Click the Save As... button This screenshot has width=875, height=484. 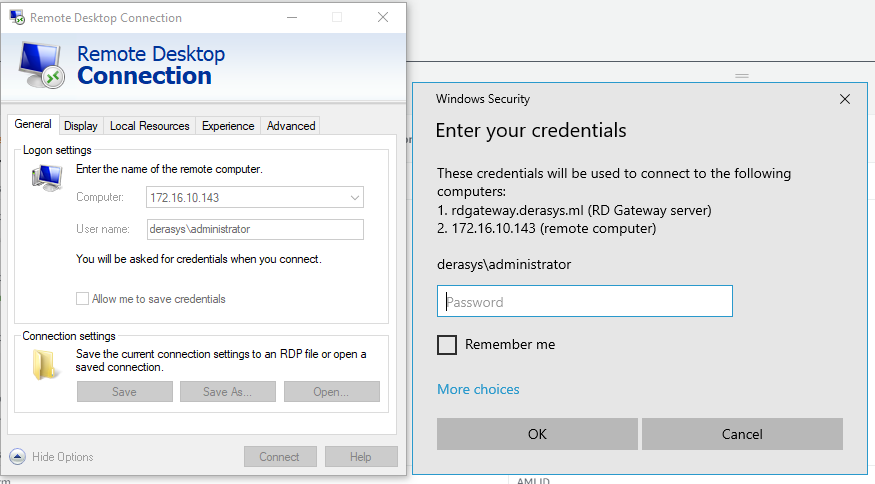coord(228,392)
